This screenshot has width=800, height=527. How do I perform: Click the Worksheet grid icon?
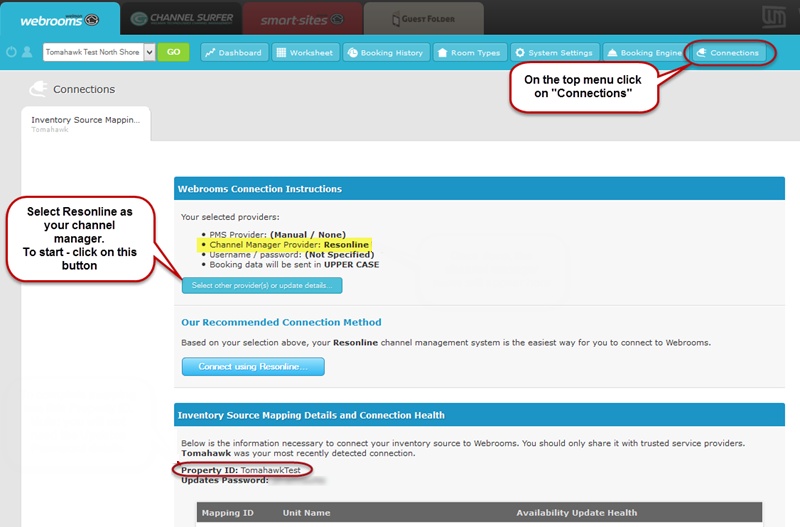(x=281, y=53)
